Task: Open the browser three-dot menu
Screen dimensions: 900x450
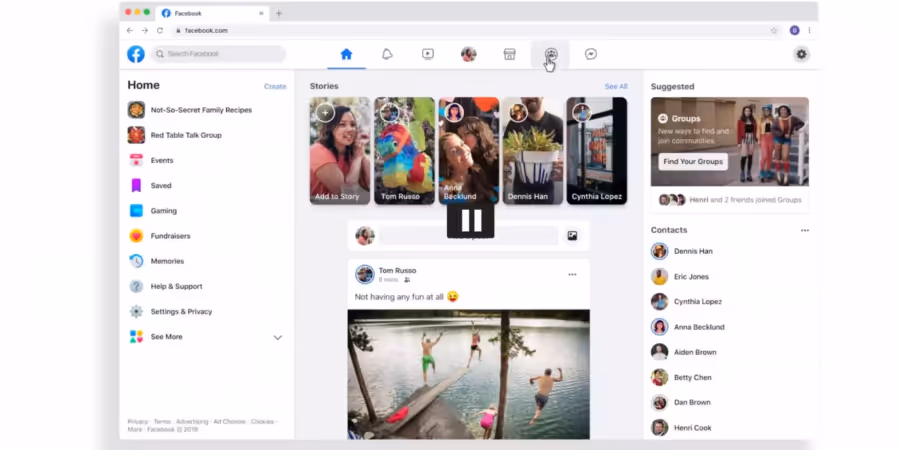Action: 809,30
